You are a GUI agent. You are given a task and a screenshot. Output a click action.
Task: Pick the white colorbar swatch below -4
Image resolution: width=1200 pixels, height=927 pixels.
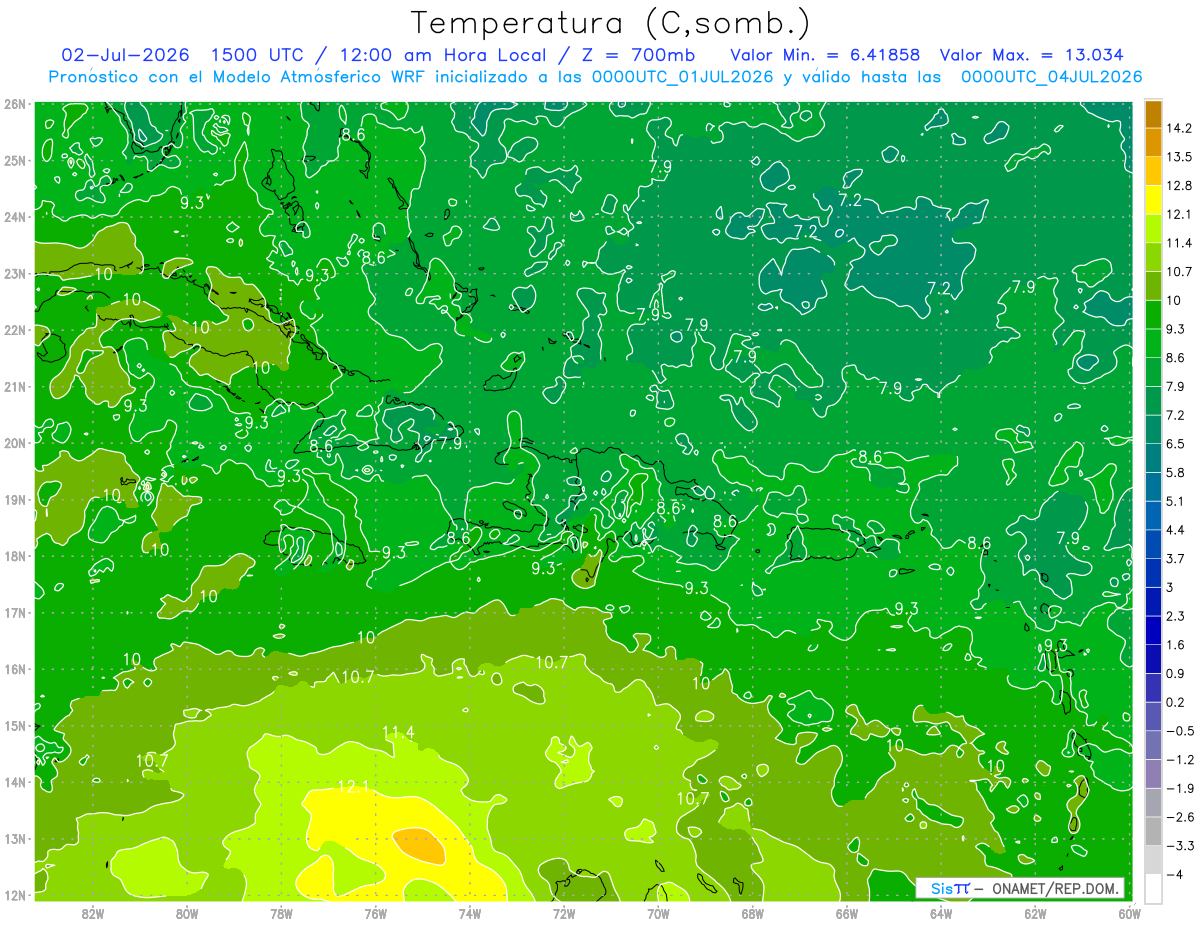pyautogui.click(x=1153, y=888)
